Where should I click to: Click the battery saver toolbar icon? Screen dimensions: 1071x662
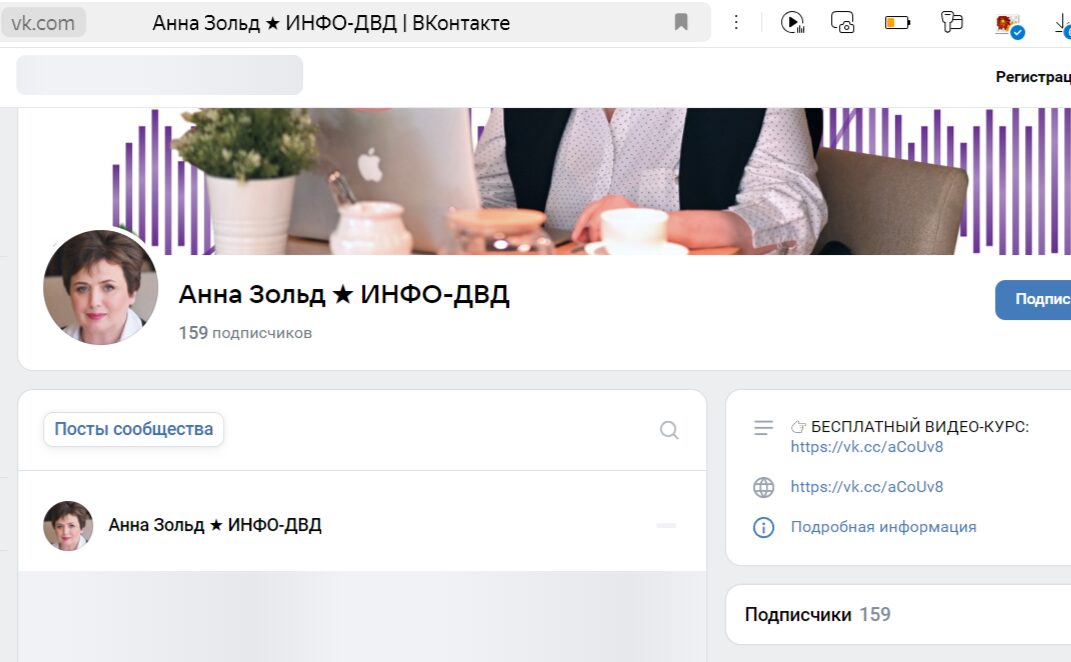[898, 23]
